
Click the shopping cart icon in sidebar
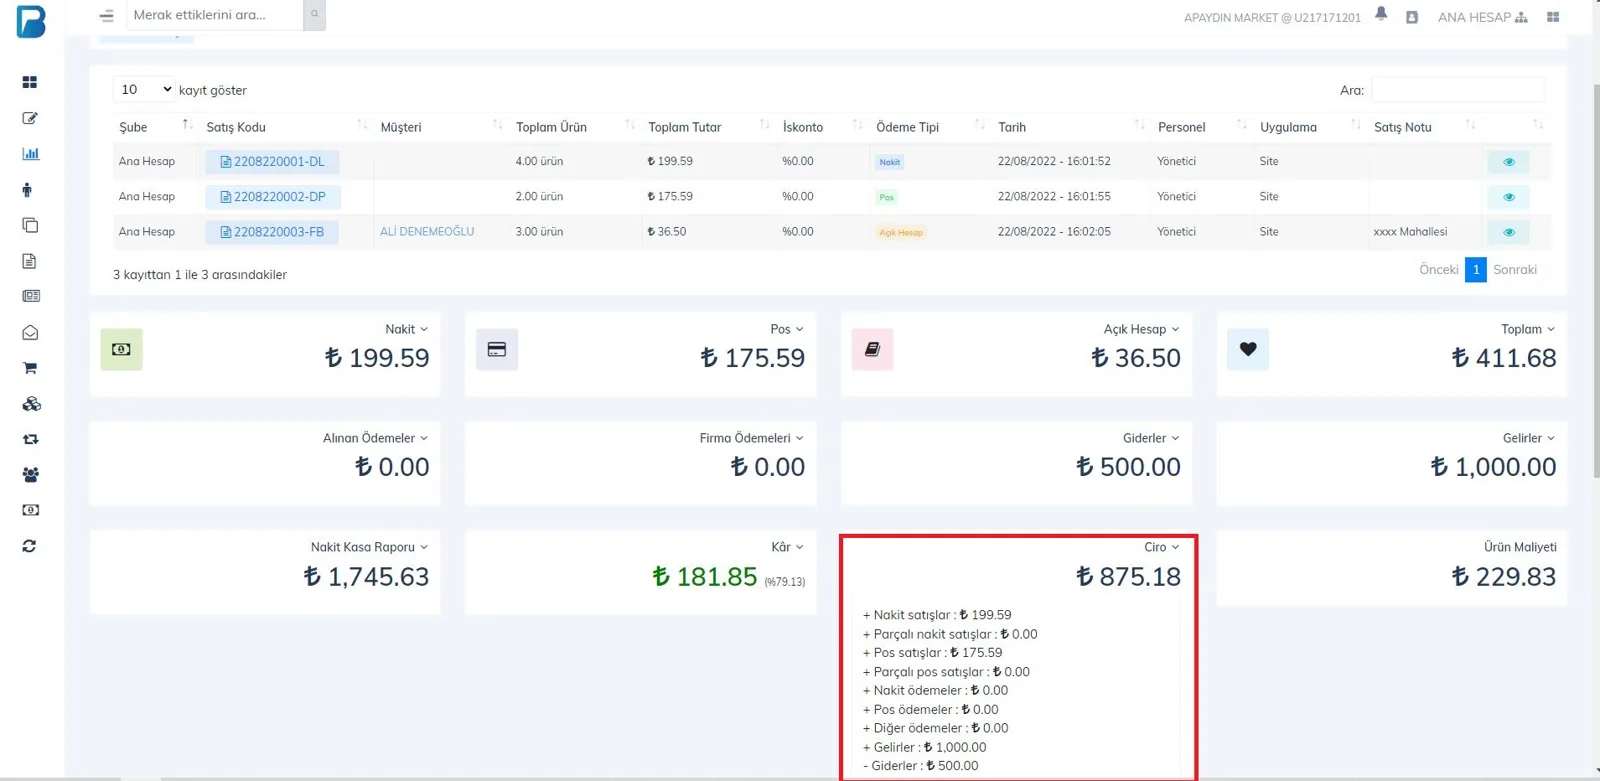click(x=30, y=368)
